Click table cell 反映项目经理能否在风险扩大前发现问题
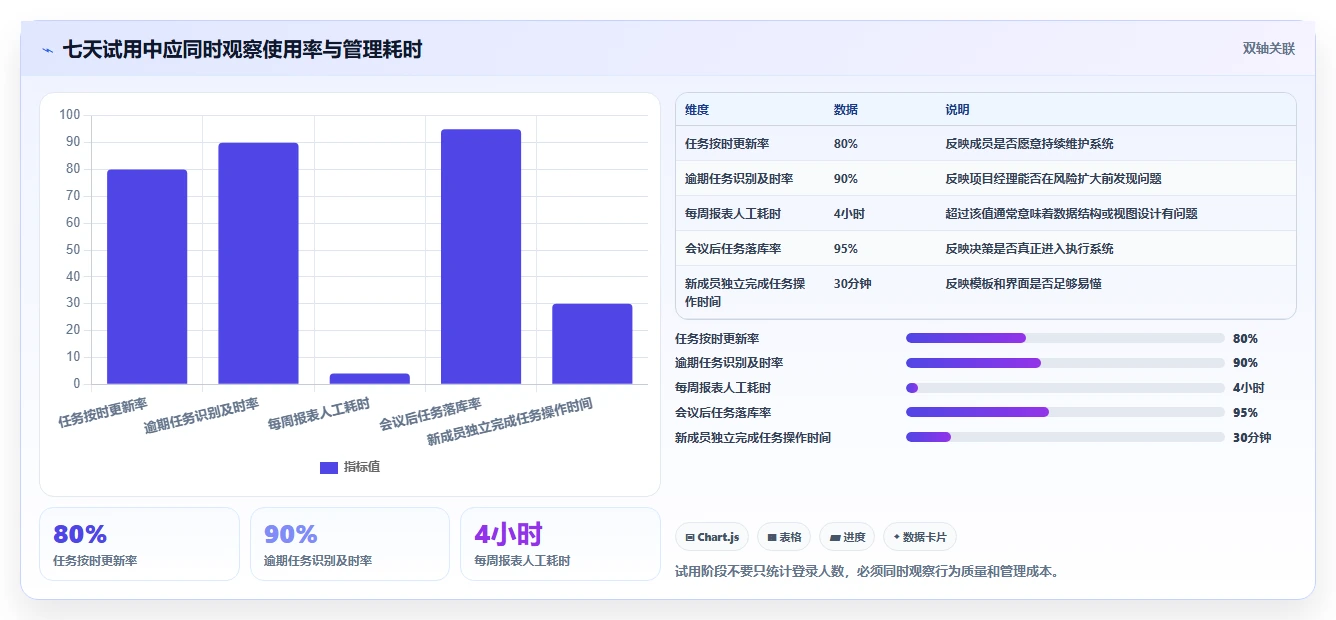The height and width of the screenshot is (620, 1336). pyautogui.click(x=1053, y=179)
